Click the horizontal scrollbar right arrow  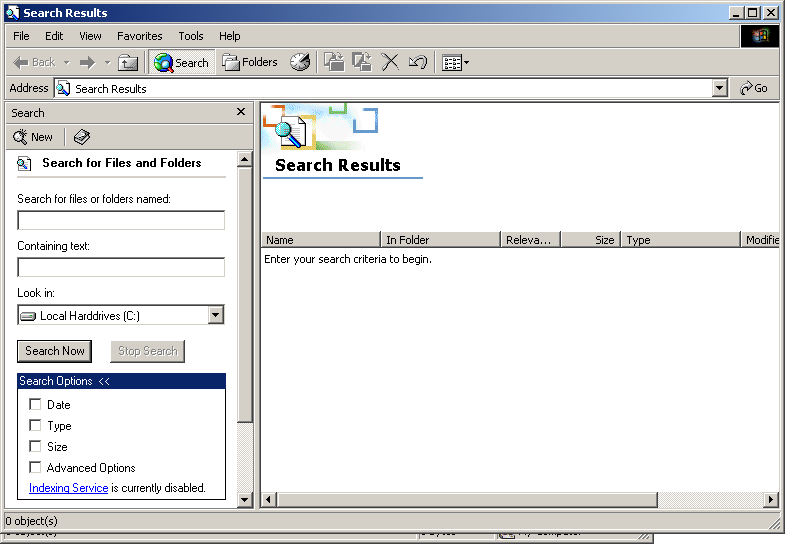coord(771,499)
